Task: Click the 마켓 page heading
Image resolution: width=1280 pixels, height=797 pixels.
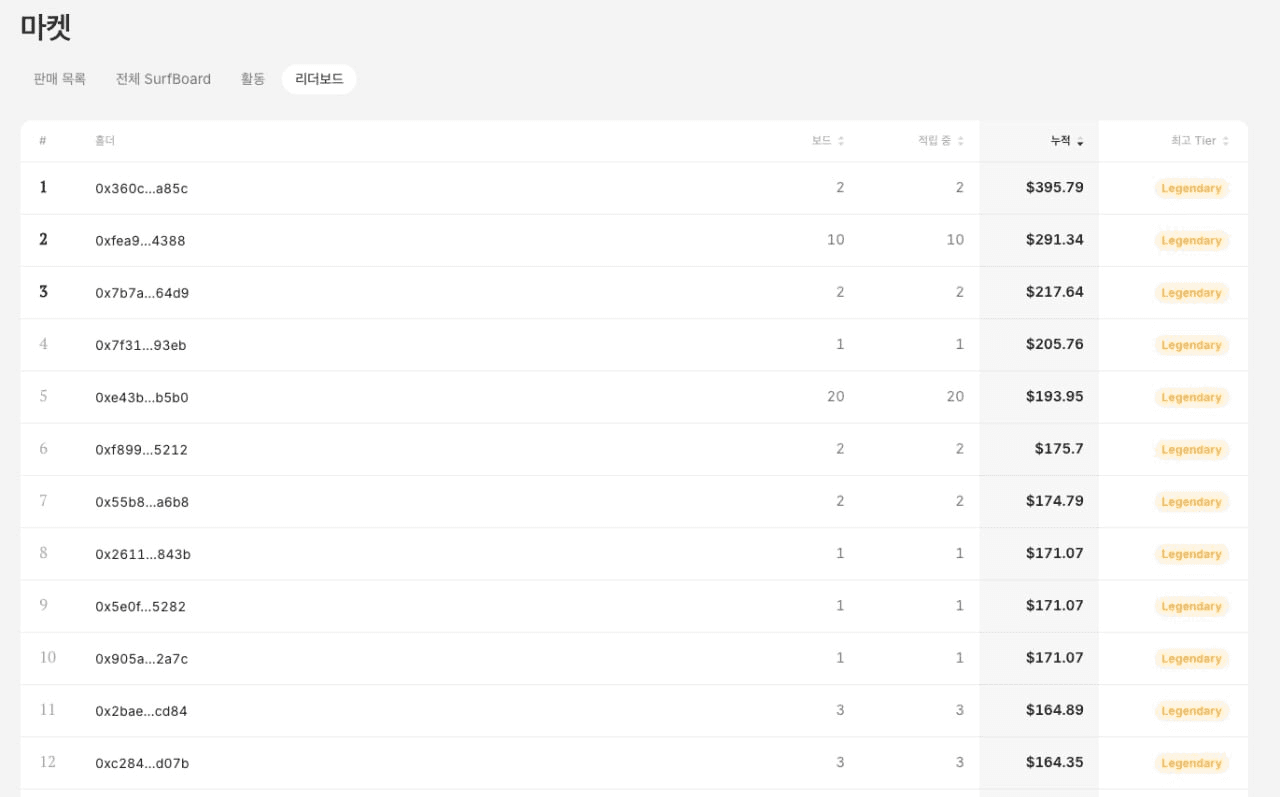Action: point(46,27)
